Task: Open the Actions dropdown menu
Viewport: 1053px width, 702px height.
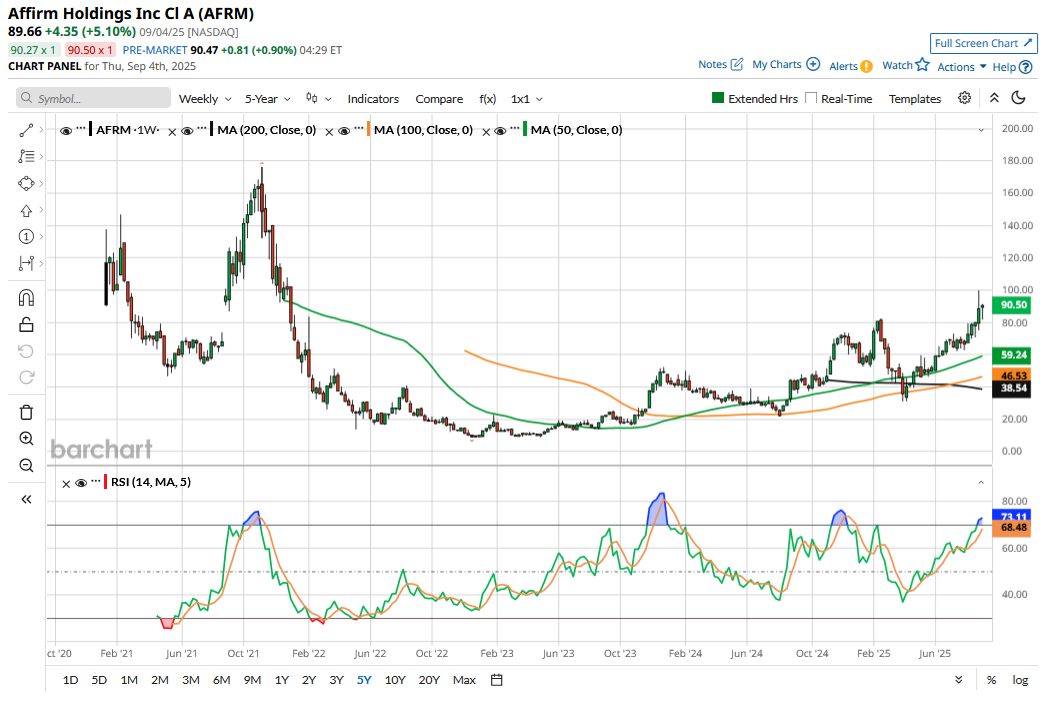Action: [962, 67]
